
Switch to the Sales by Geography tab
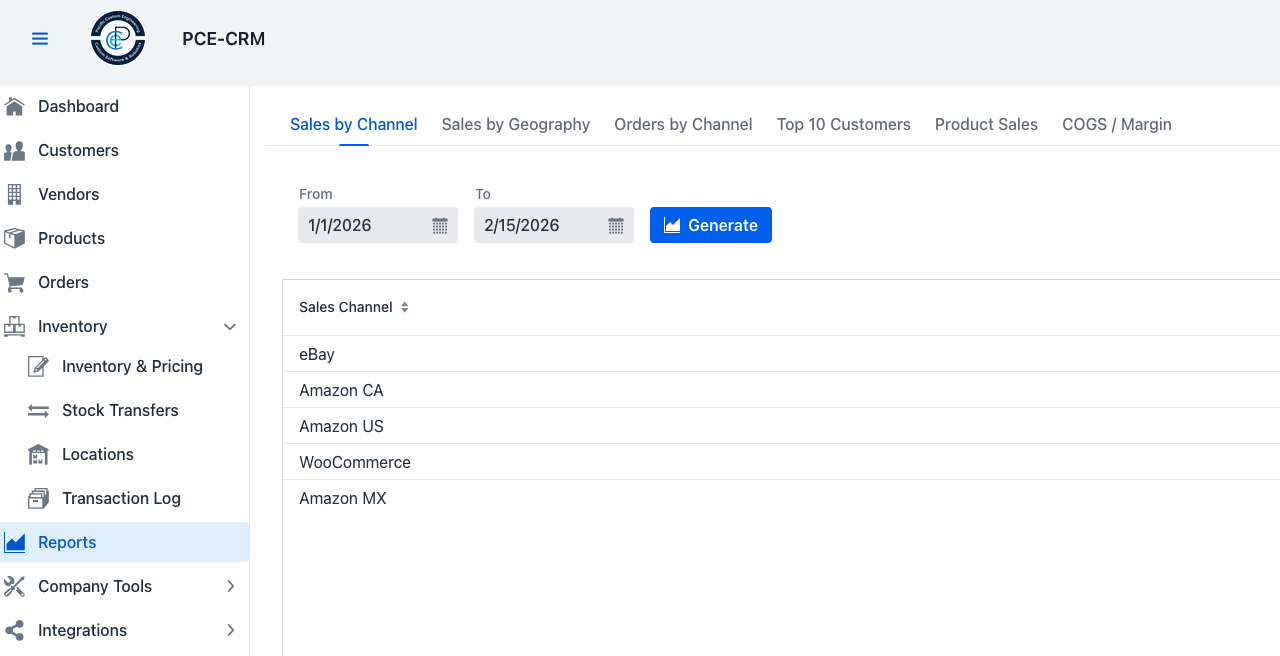click(x=516, y=124)
